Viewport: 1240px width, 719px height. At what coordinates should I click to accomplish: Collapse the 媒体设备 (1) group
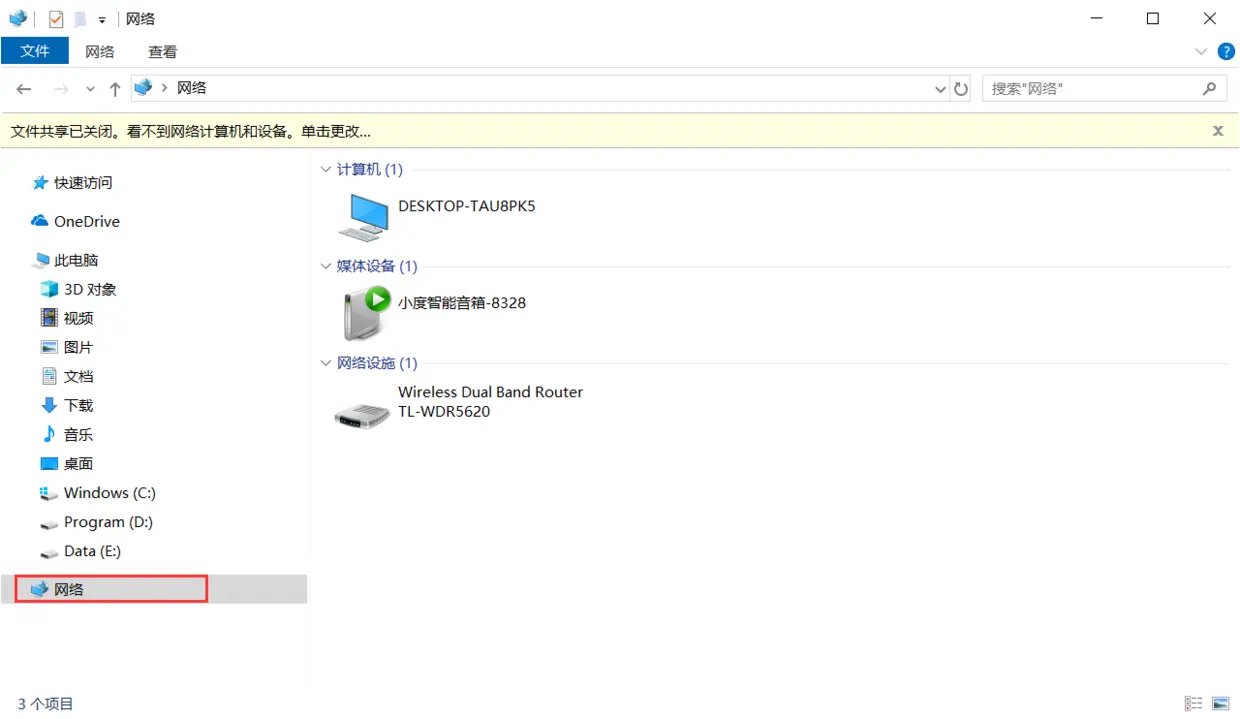pos(325,267)
